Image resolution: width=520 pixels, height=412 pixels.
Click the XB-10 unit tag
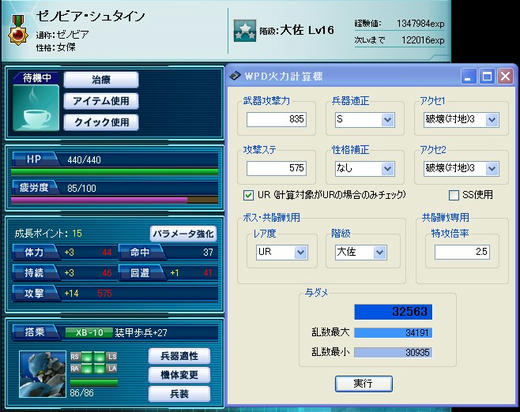click(x=89, y=333)
